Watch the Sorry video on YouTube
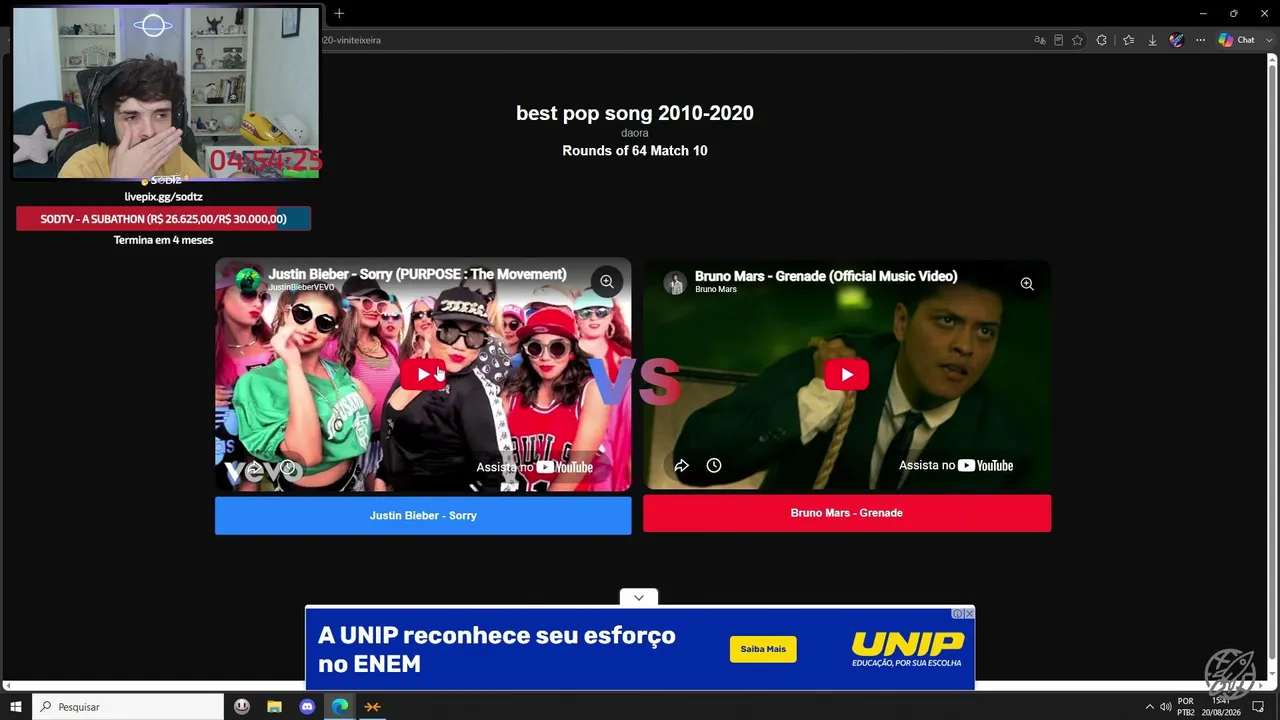 (534, 467)
